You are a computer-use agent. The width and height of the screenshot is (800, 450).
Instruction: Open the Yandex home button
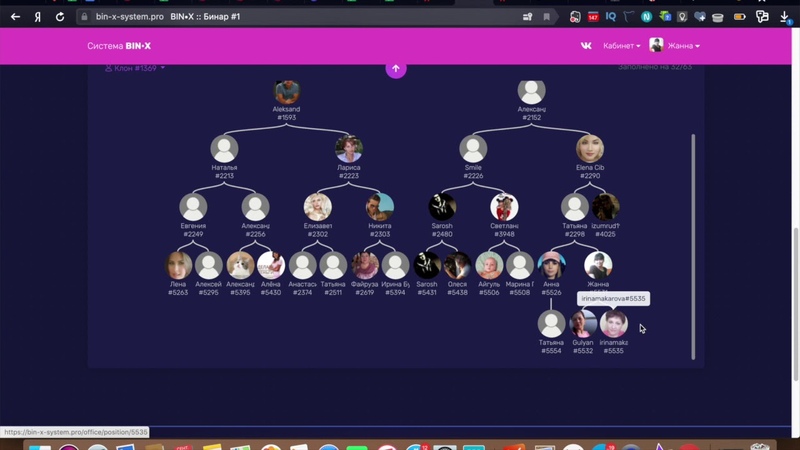38,17
